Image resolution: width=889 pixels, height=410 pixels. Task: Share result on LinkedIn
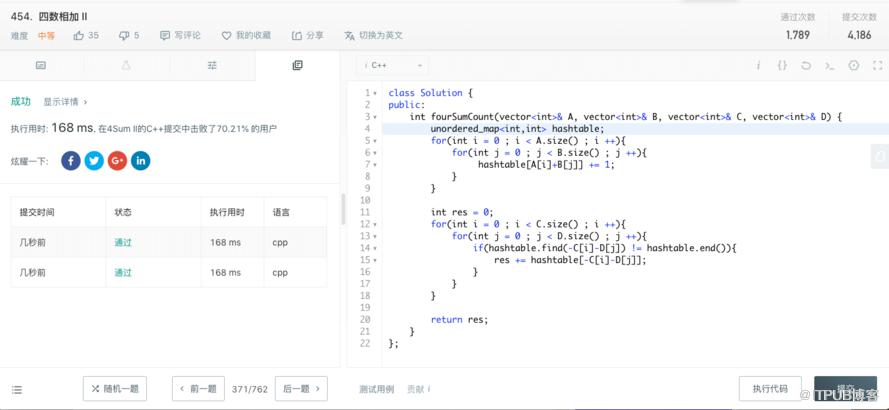click(x=141, y=161)
